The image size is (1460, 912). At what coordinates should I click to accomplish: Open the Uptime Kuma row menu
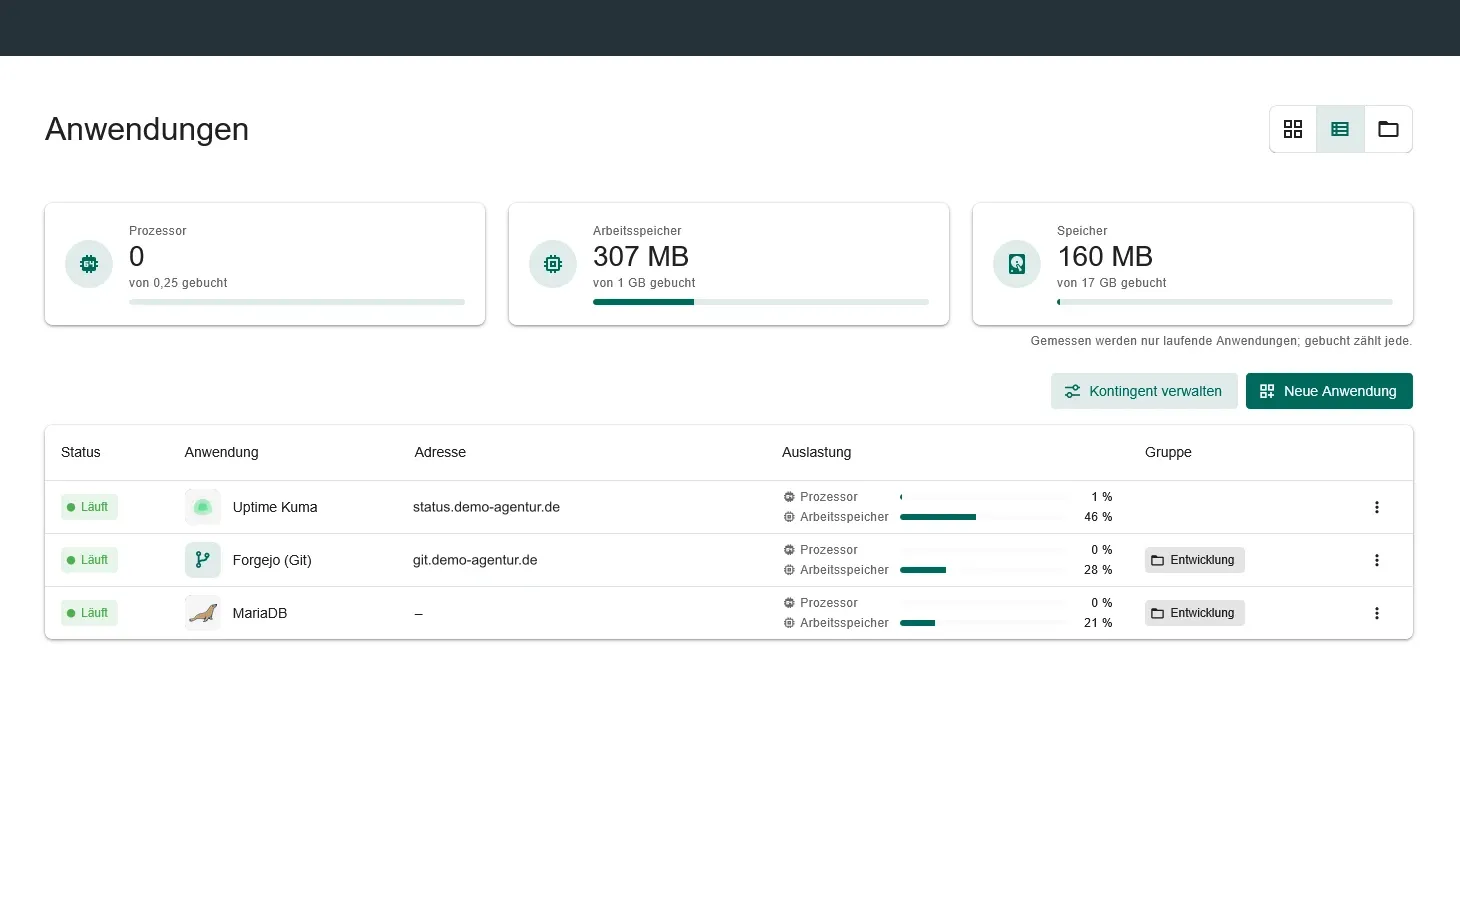pyautogui.click(x=1377, y=507)
